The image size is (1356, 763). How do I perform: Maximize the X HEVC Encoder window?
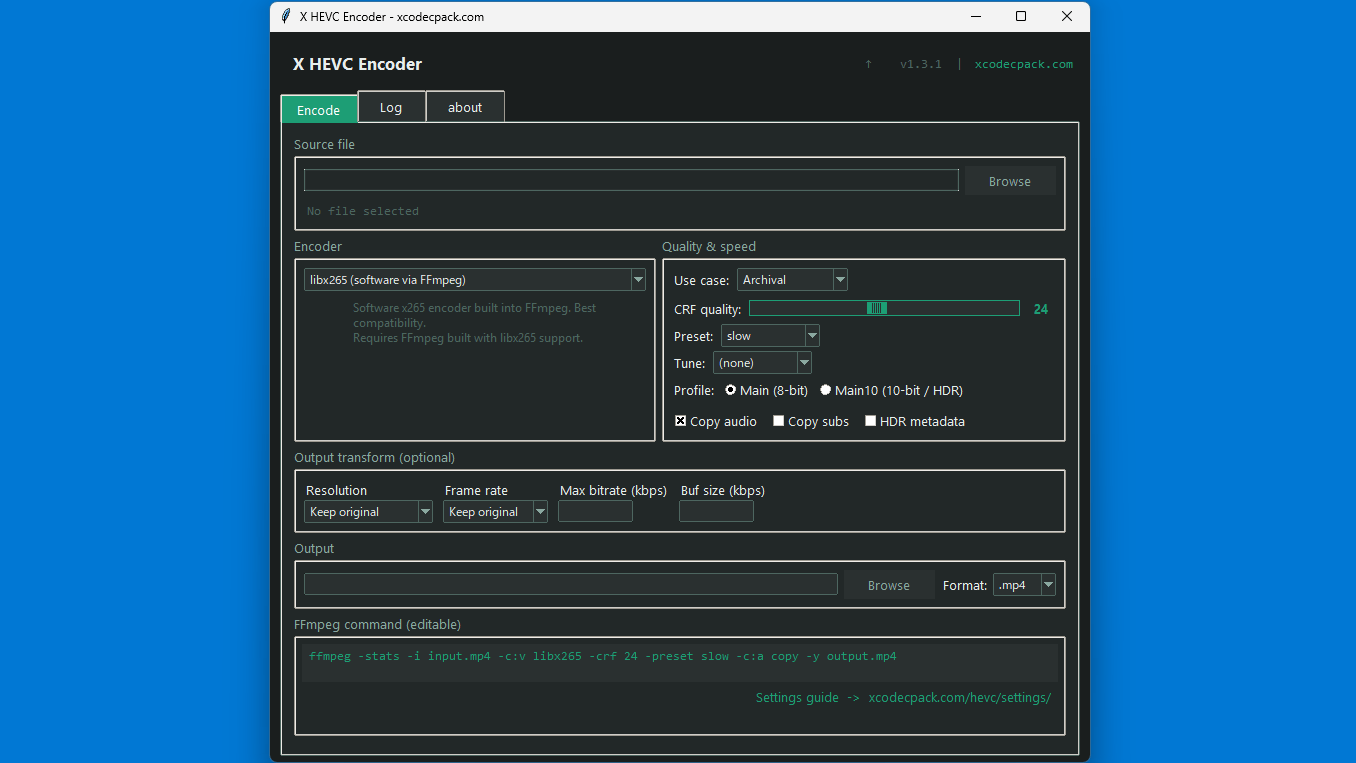point(1021,16)
